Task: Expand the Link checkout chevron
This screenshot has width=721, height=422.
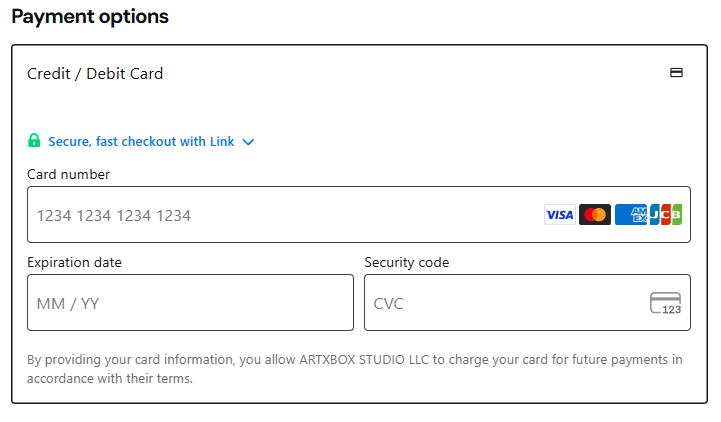Action: [249, 142]
